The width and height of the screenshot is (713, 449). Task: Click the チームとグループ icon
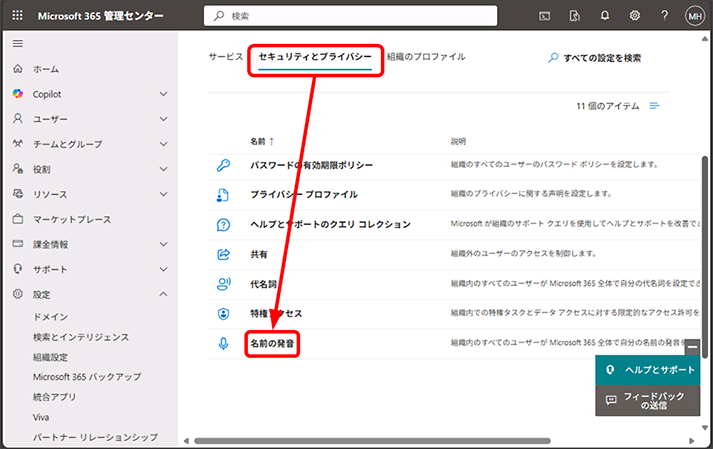coord(18,144)
